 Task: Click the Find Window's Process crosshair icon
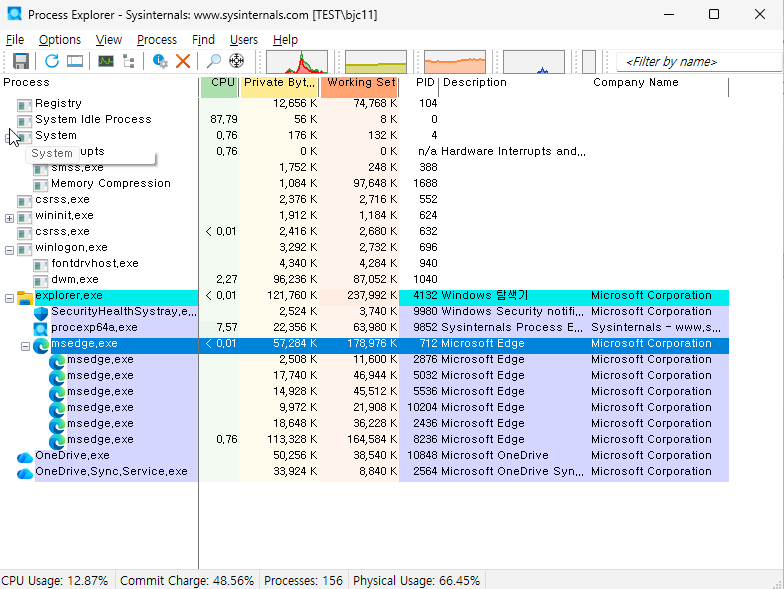[x=237, y=61]
